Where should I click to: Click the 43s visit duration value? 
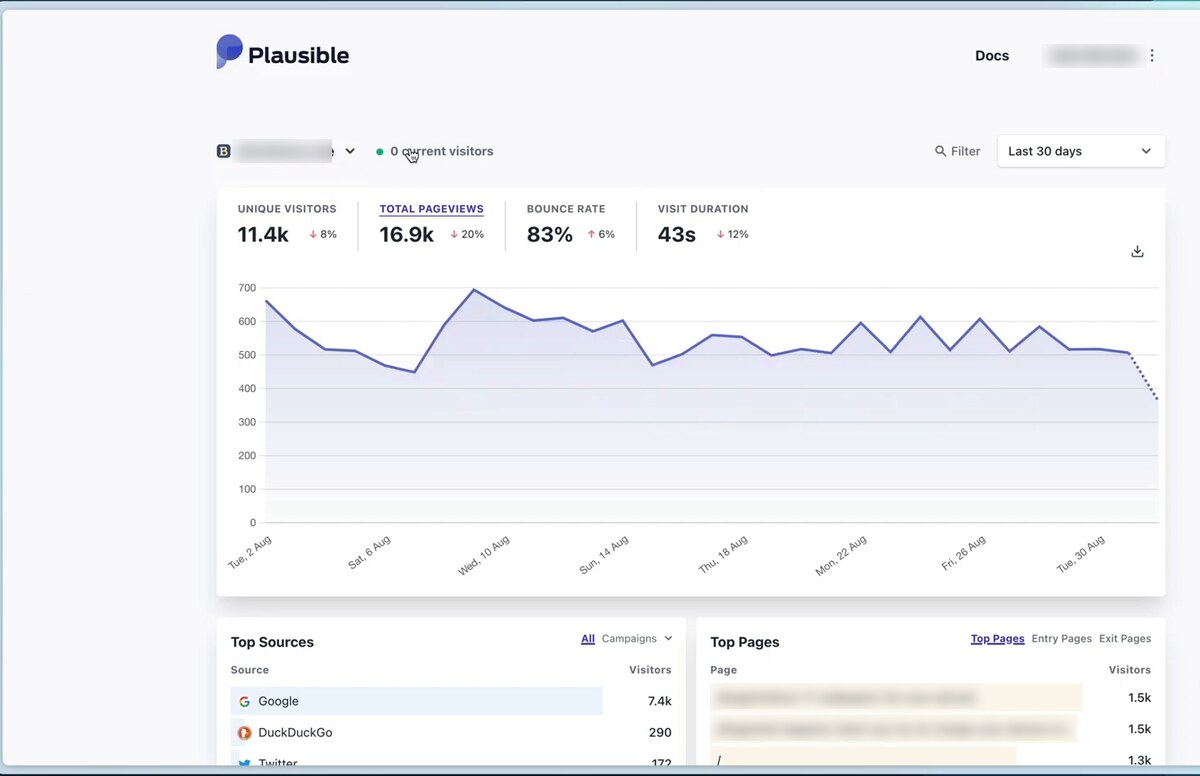pos(677,235)
